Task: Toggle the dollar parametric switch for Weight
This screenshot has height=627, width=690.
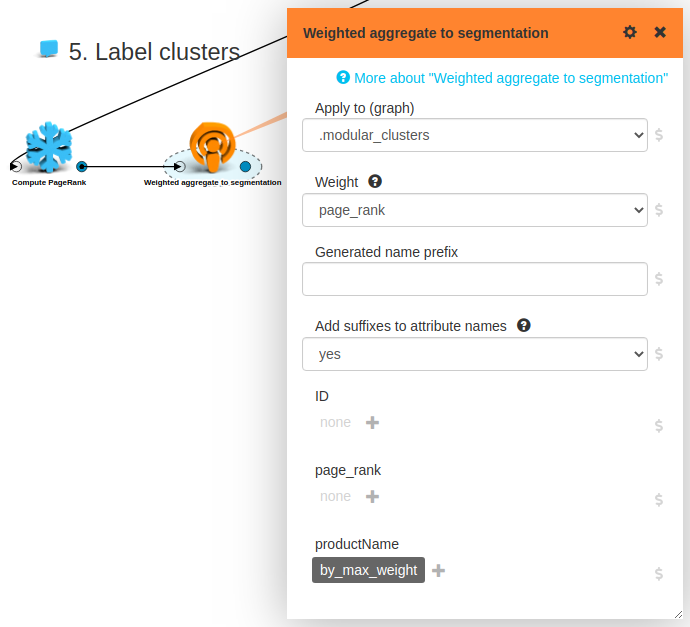Action: click(659, 210)
